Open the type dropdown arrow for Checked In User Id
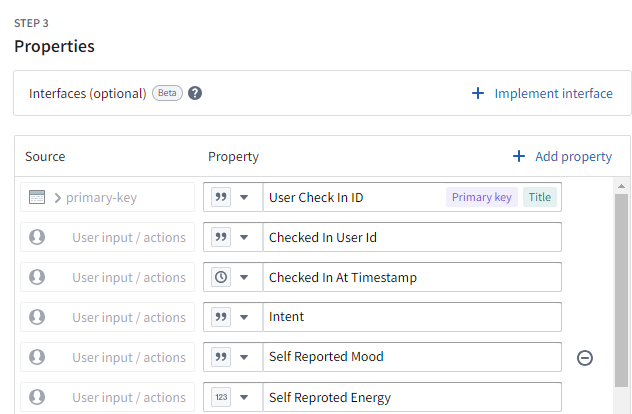This screenshot has width=632, height=414. 245,237
